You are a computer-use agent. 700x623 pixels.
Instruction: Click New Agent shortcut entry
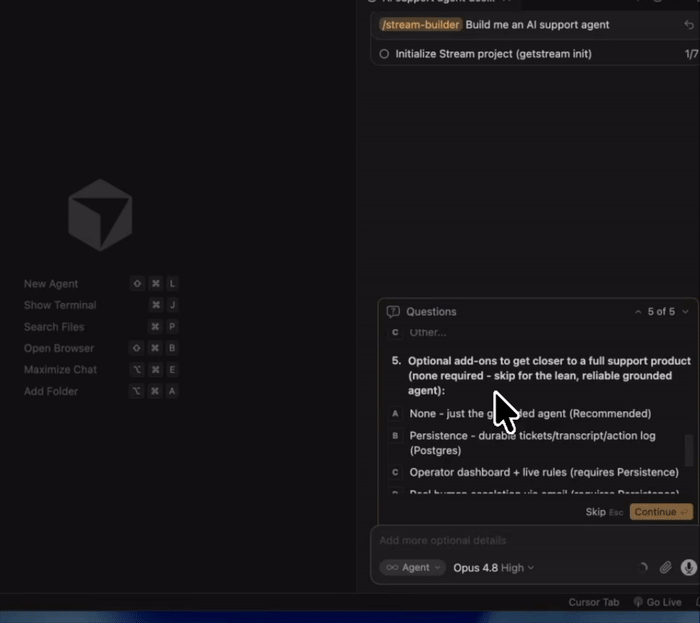(100, 284)
